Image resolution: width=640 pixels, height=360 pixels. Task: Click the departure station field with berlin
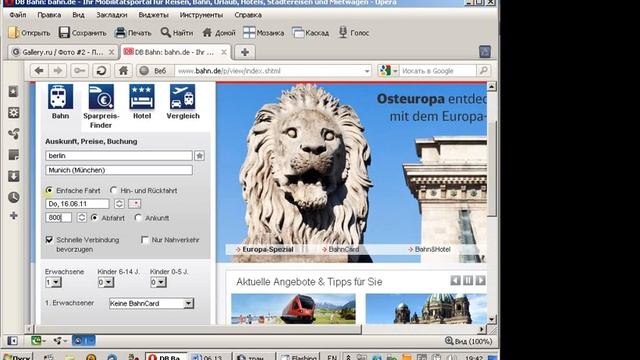[119, 156]
